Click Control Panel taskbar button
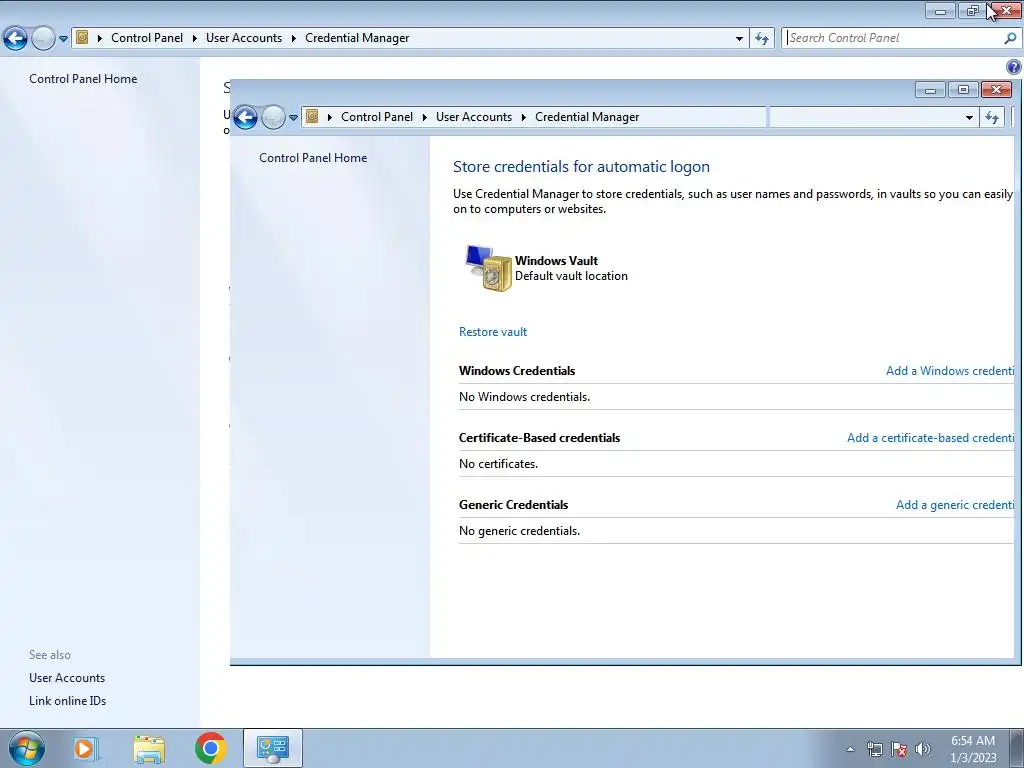Viewport: 1024px width, 768px height. (x=272, y=748)
